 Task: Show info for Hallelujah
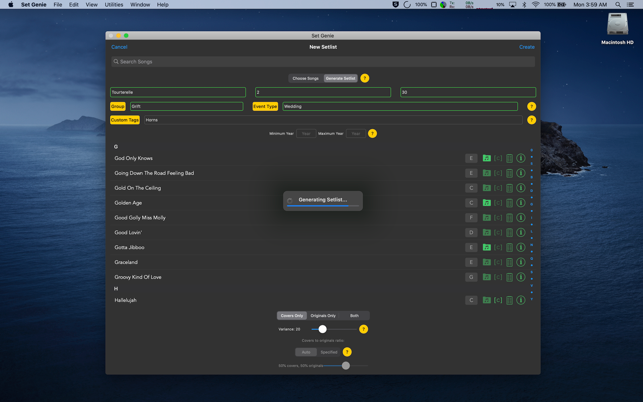tap(521, 300)
